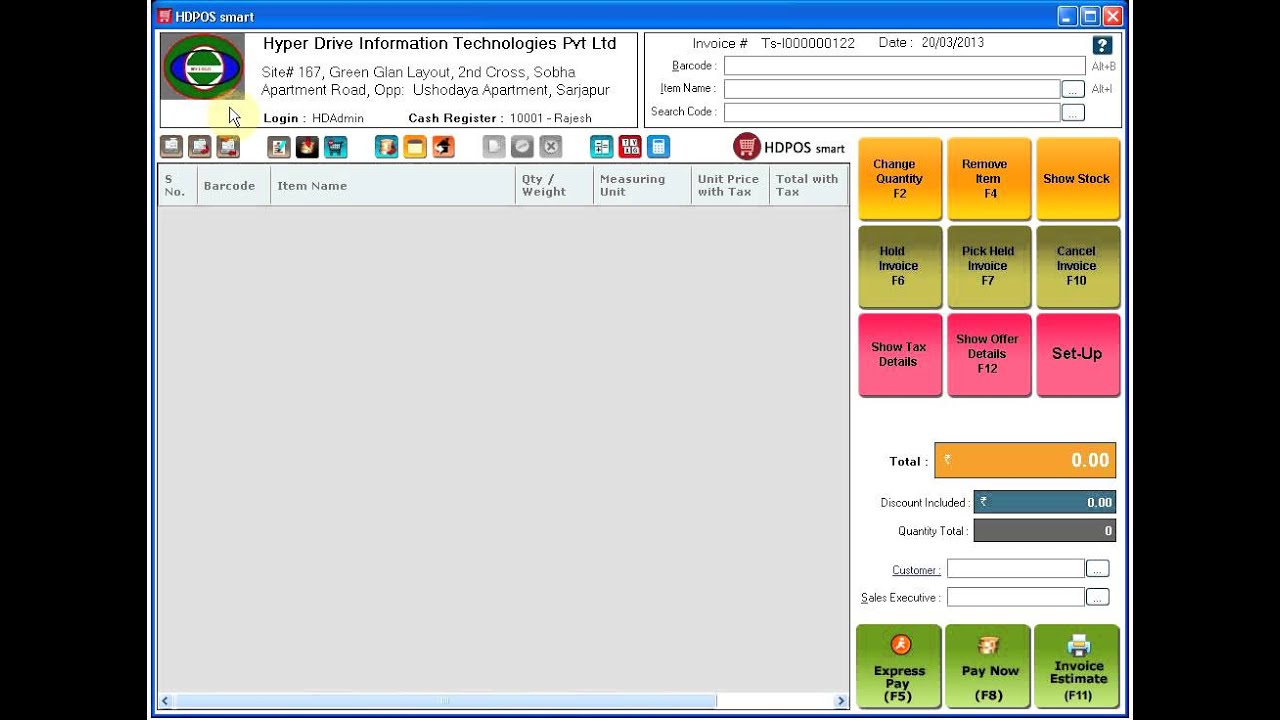Click the notepad with pencil toolbar icon
The width and height of the screenshot is (1280, 720).
(279, 147)
